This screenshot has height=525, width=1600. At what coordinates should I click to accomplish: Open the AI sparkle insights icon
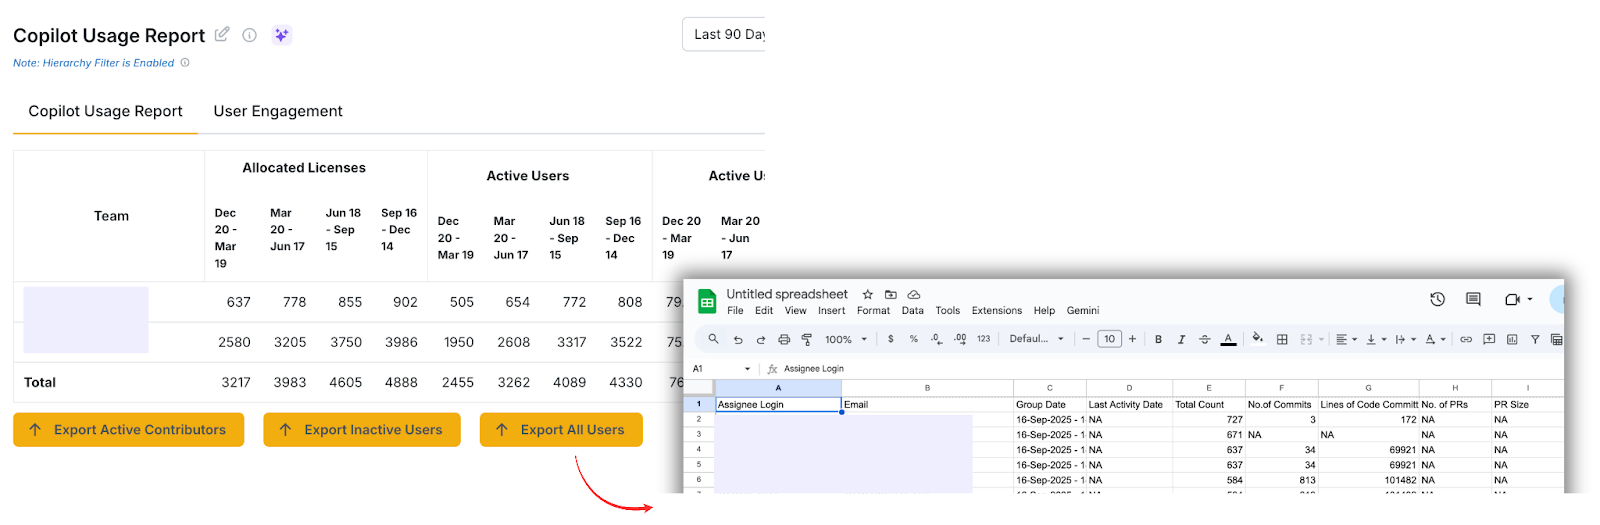[x=282, y=35]
